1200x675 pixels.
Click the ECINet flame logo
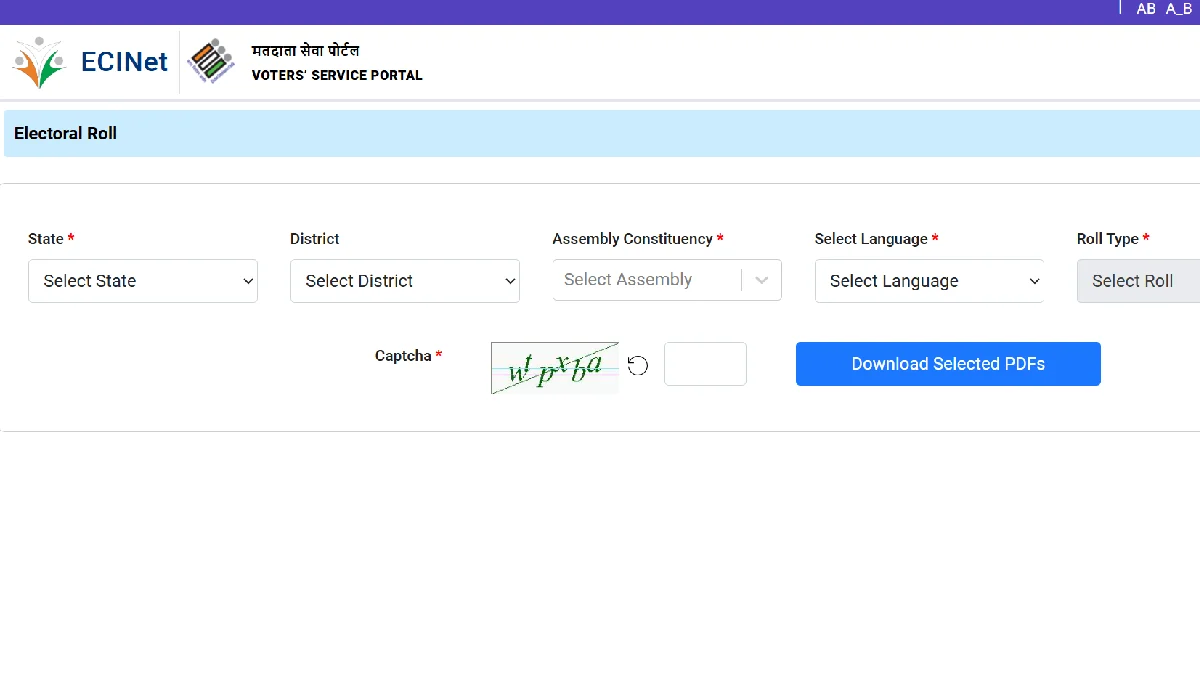[x=38, y=61]
